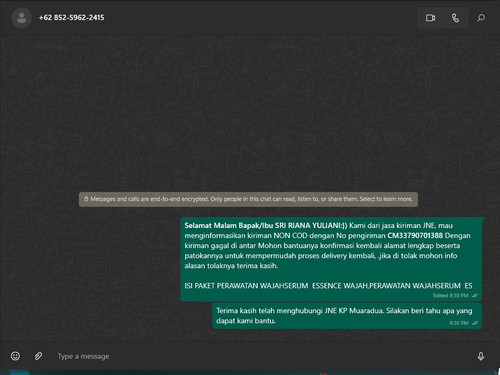The width and height of the screenshot is (500, 375).
Task: Click the Edited 9:30 PM timestamp
Action: coord(451,295)
